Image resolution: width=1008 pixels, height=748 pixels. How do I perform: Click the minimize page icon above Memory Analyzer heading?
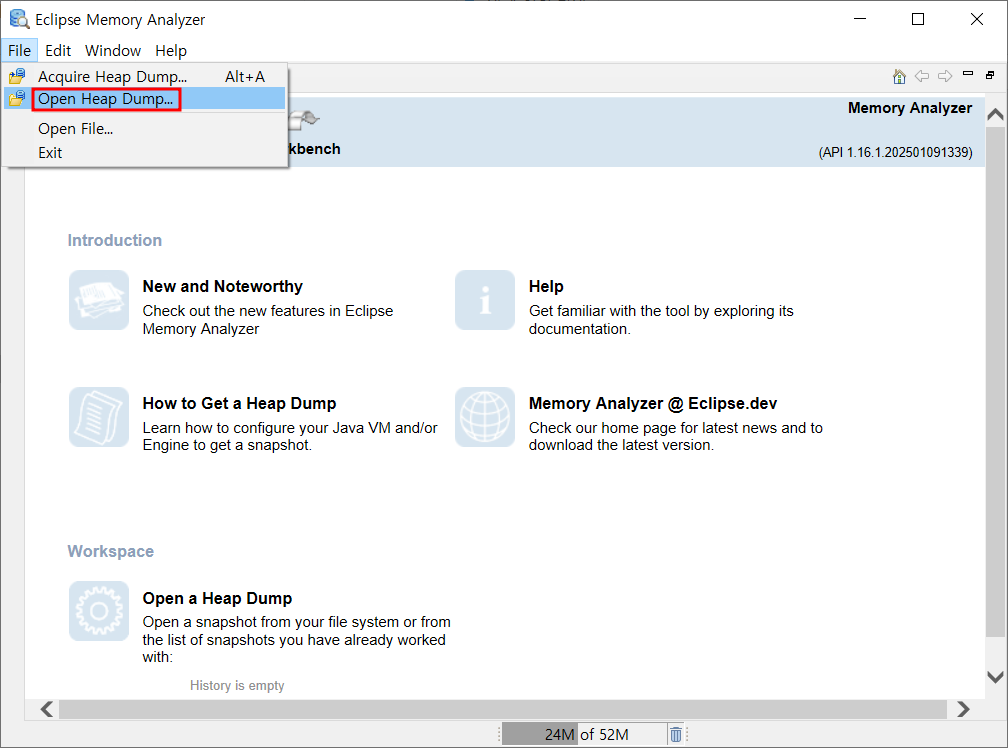pos(966,73)
